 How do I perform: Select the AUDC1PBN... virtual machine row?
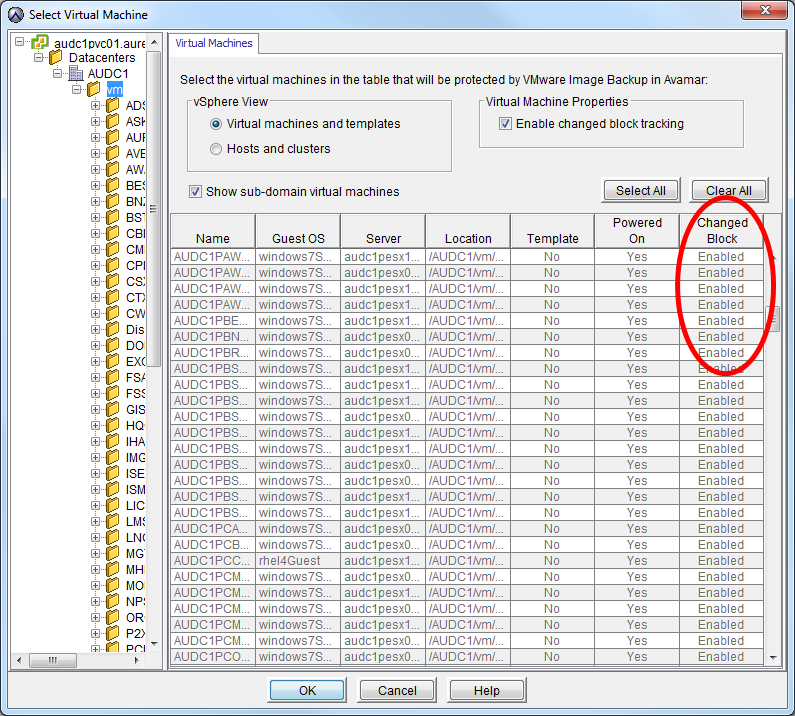point(467,337)
